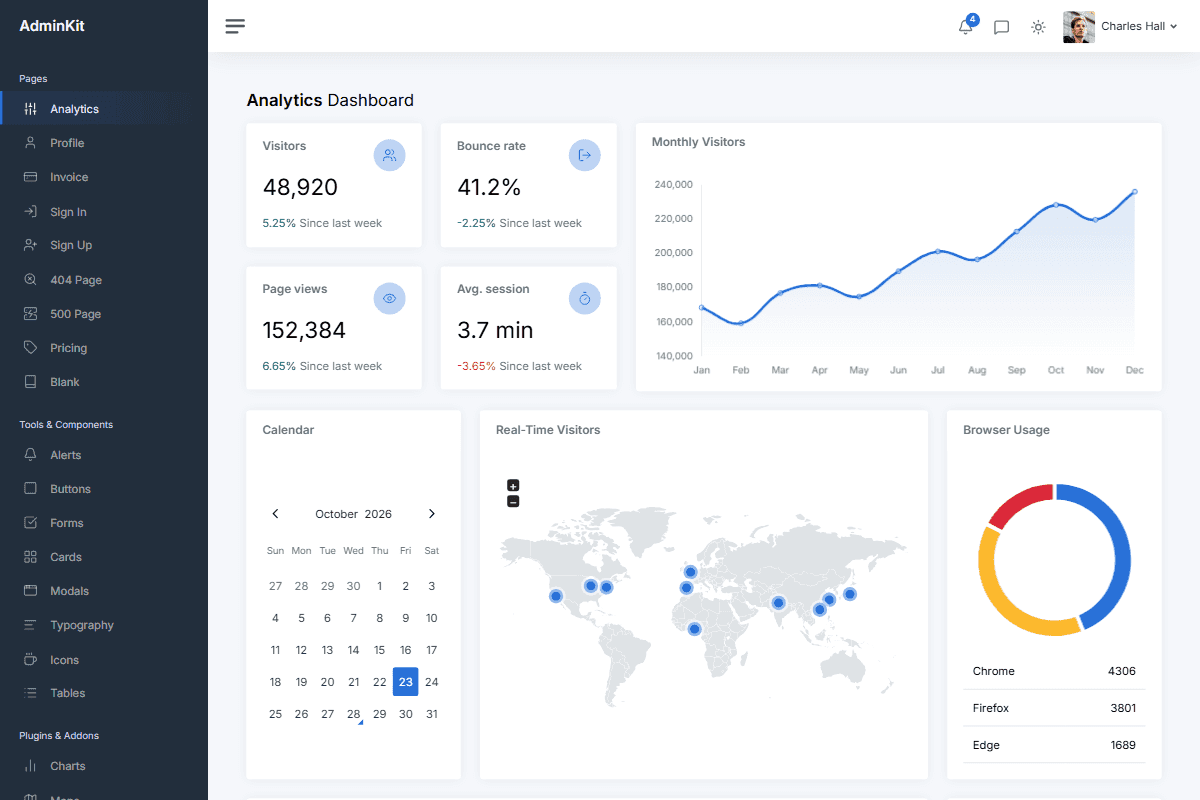Screen dimensions: 1200x800
Task: Toggle the sidebar hamburger menu
Action: pos(235,26)
